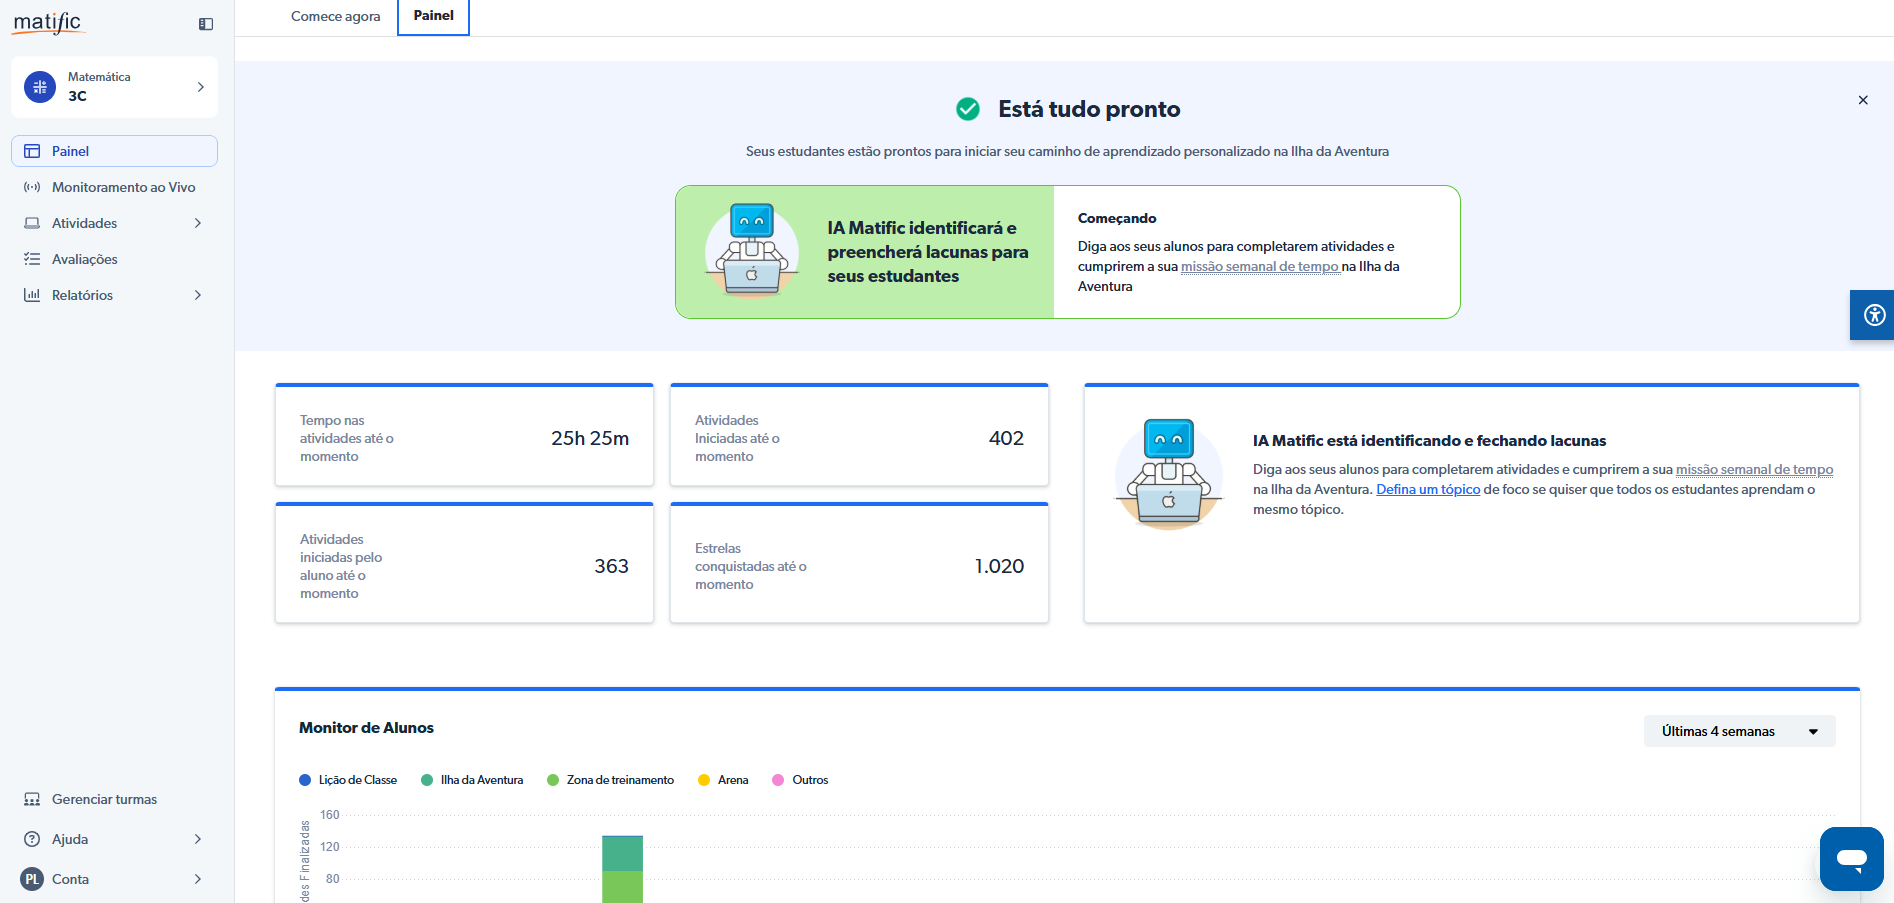Dismiss the Está tudo pronto banner
Viewport: 1894px width, 903px height.
coord(1862,100)
